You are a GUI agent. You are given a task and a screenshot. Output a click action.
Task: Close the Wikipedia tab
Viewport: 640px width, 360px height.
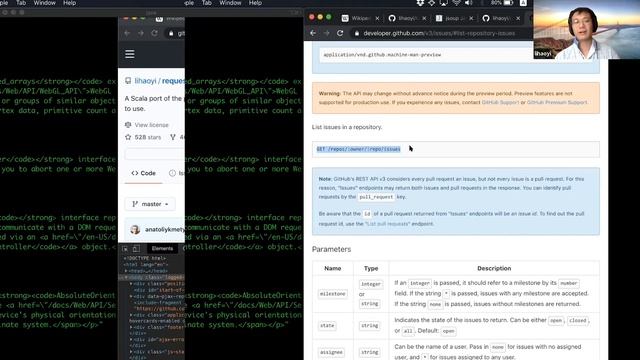point(377,18)
